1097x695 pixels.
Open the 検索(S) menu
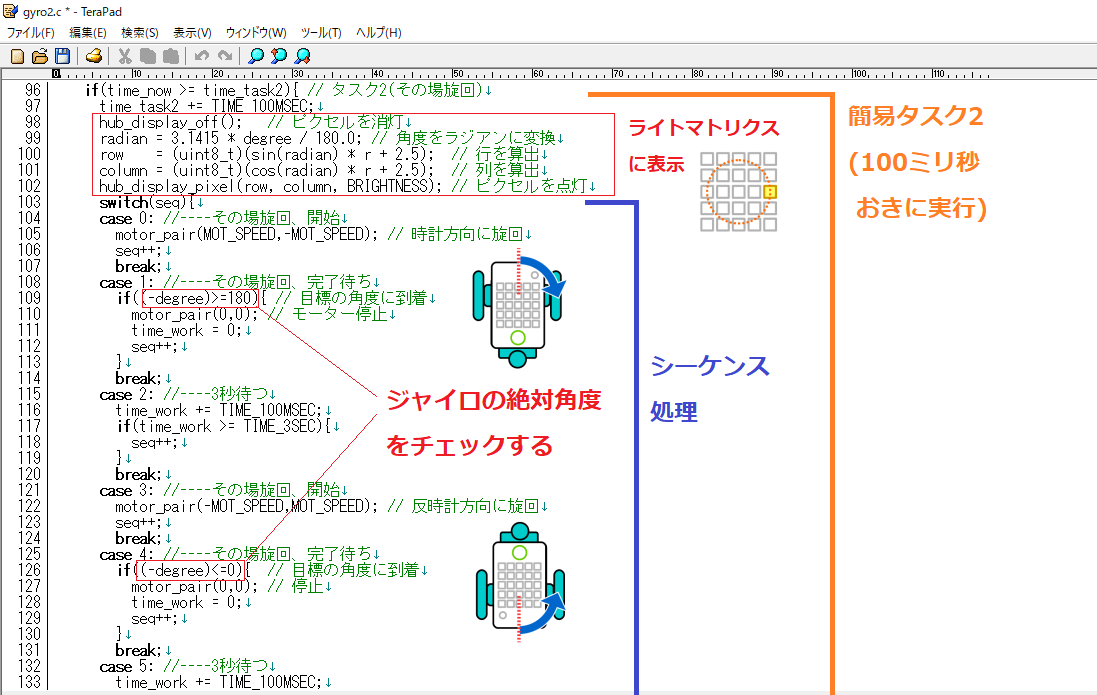point(140,33)
